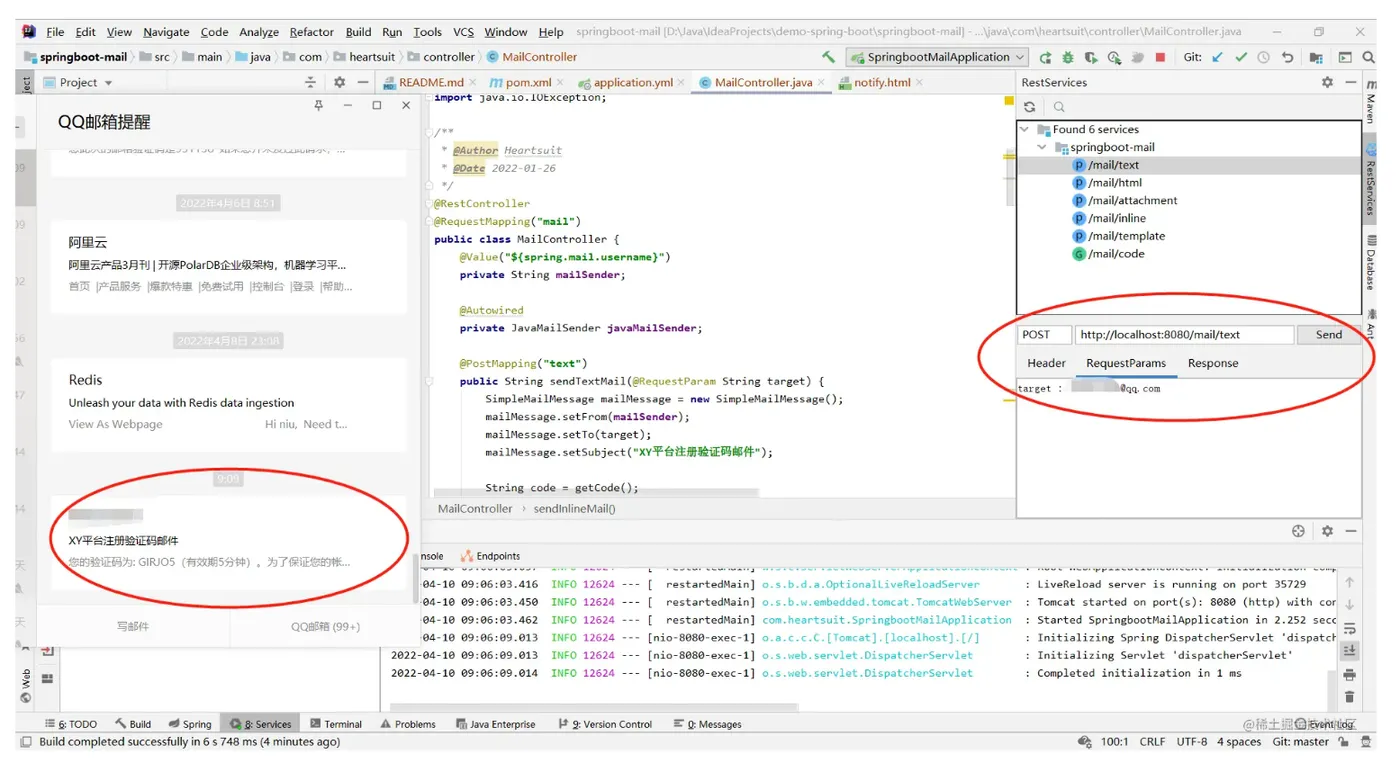
Task: Click 写邮件 in the QQ mail popup
Action: (133, 626)
